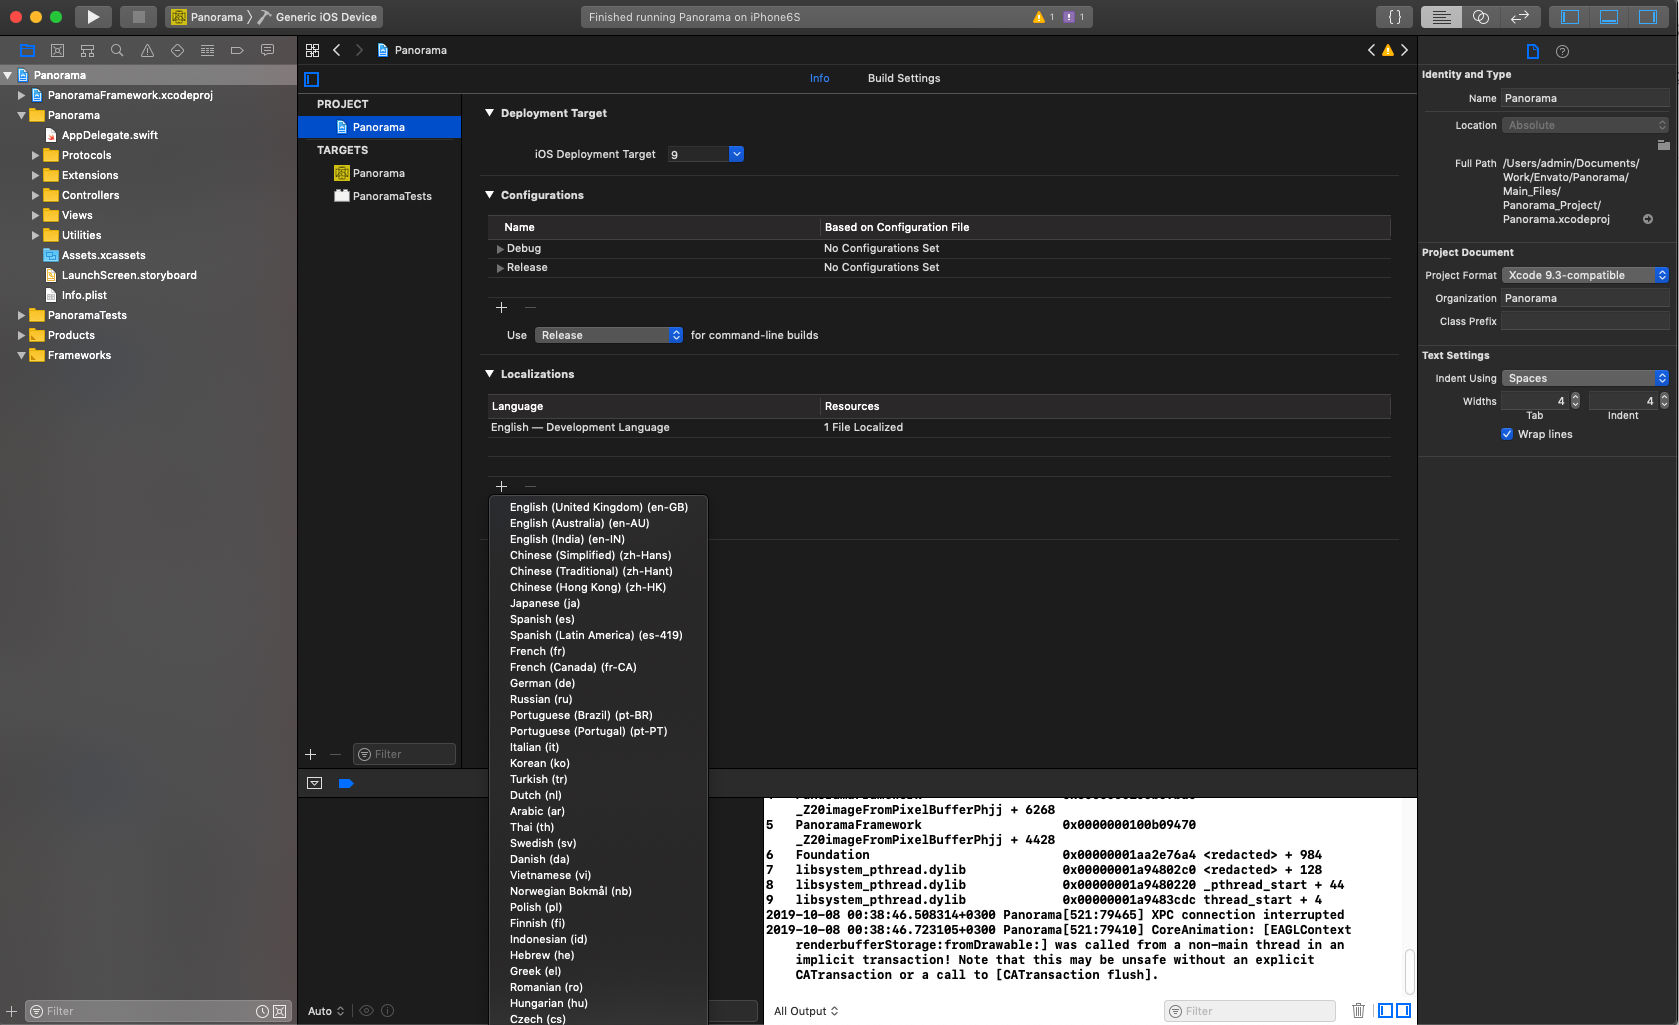Collapse the Deployment Target section
This screenshot has height=1025, width=1679.
490,113
